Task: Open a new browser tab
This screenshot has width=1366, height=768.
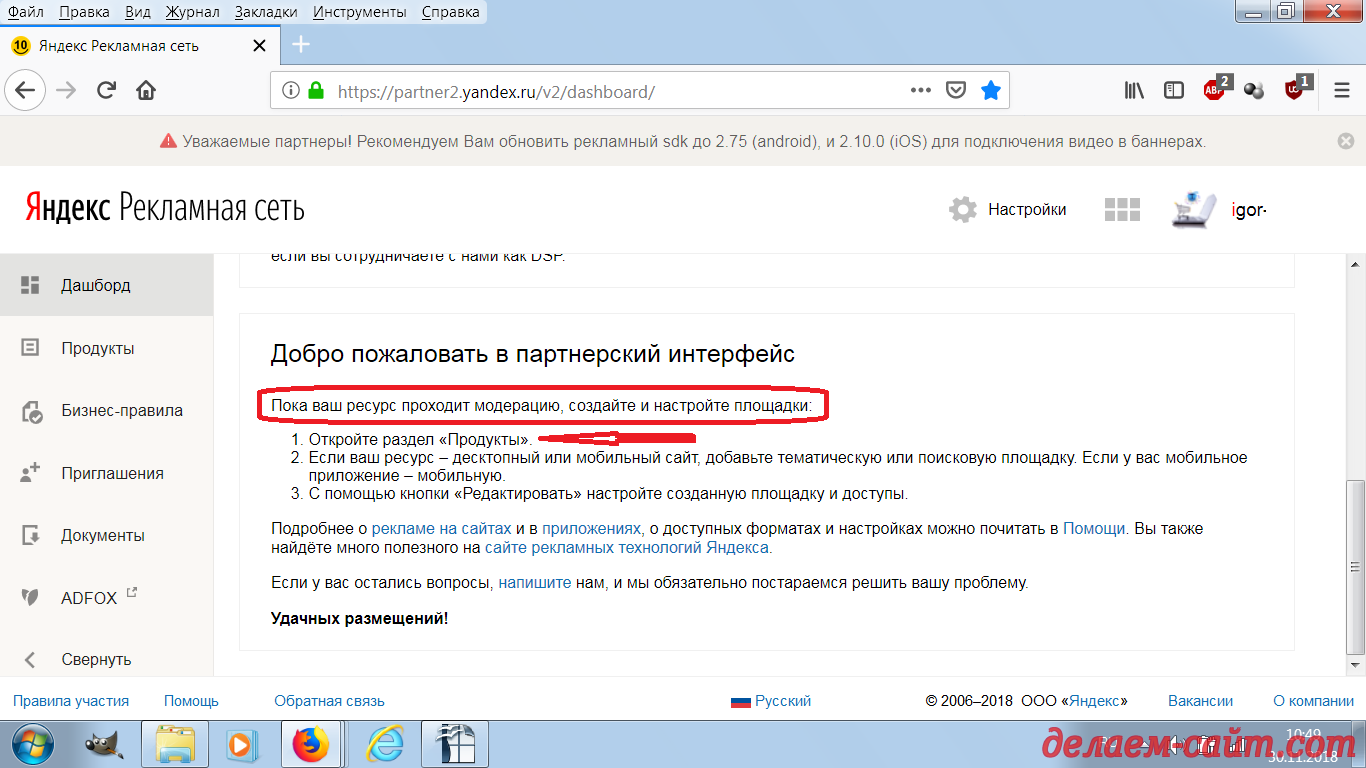Action: coord(301,45)
